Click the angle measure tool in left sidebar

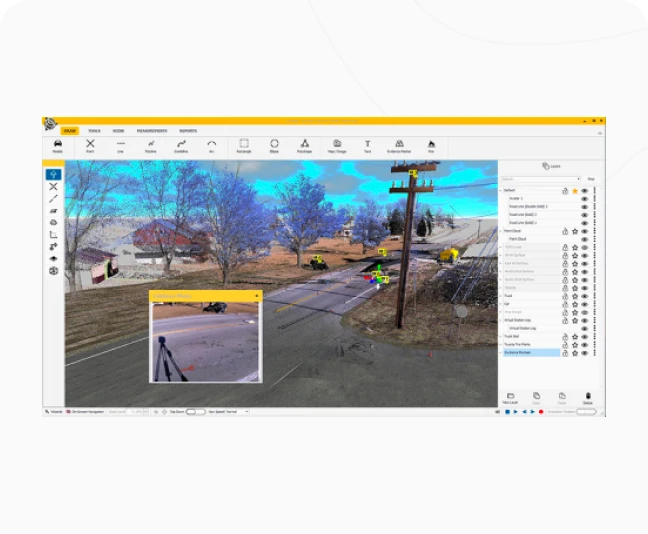click(x=53, y=235)
